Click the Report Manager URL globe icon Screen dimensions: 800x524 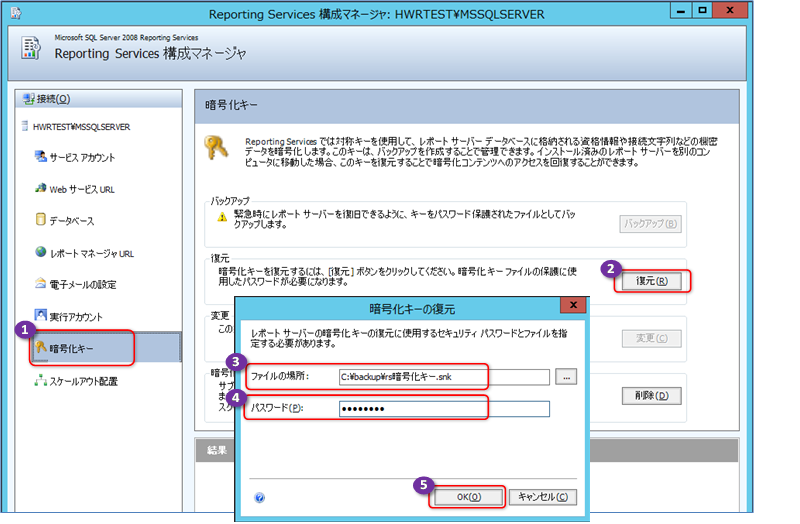coord(40,252)
